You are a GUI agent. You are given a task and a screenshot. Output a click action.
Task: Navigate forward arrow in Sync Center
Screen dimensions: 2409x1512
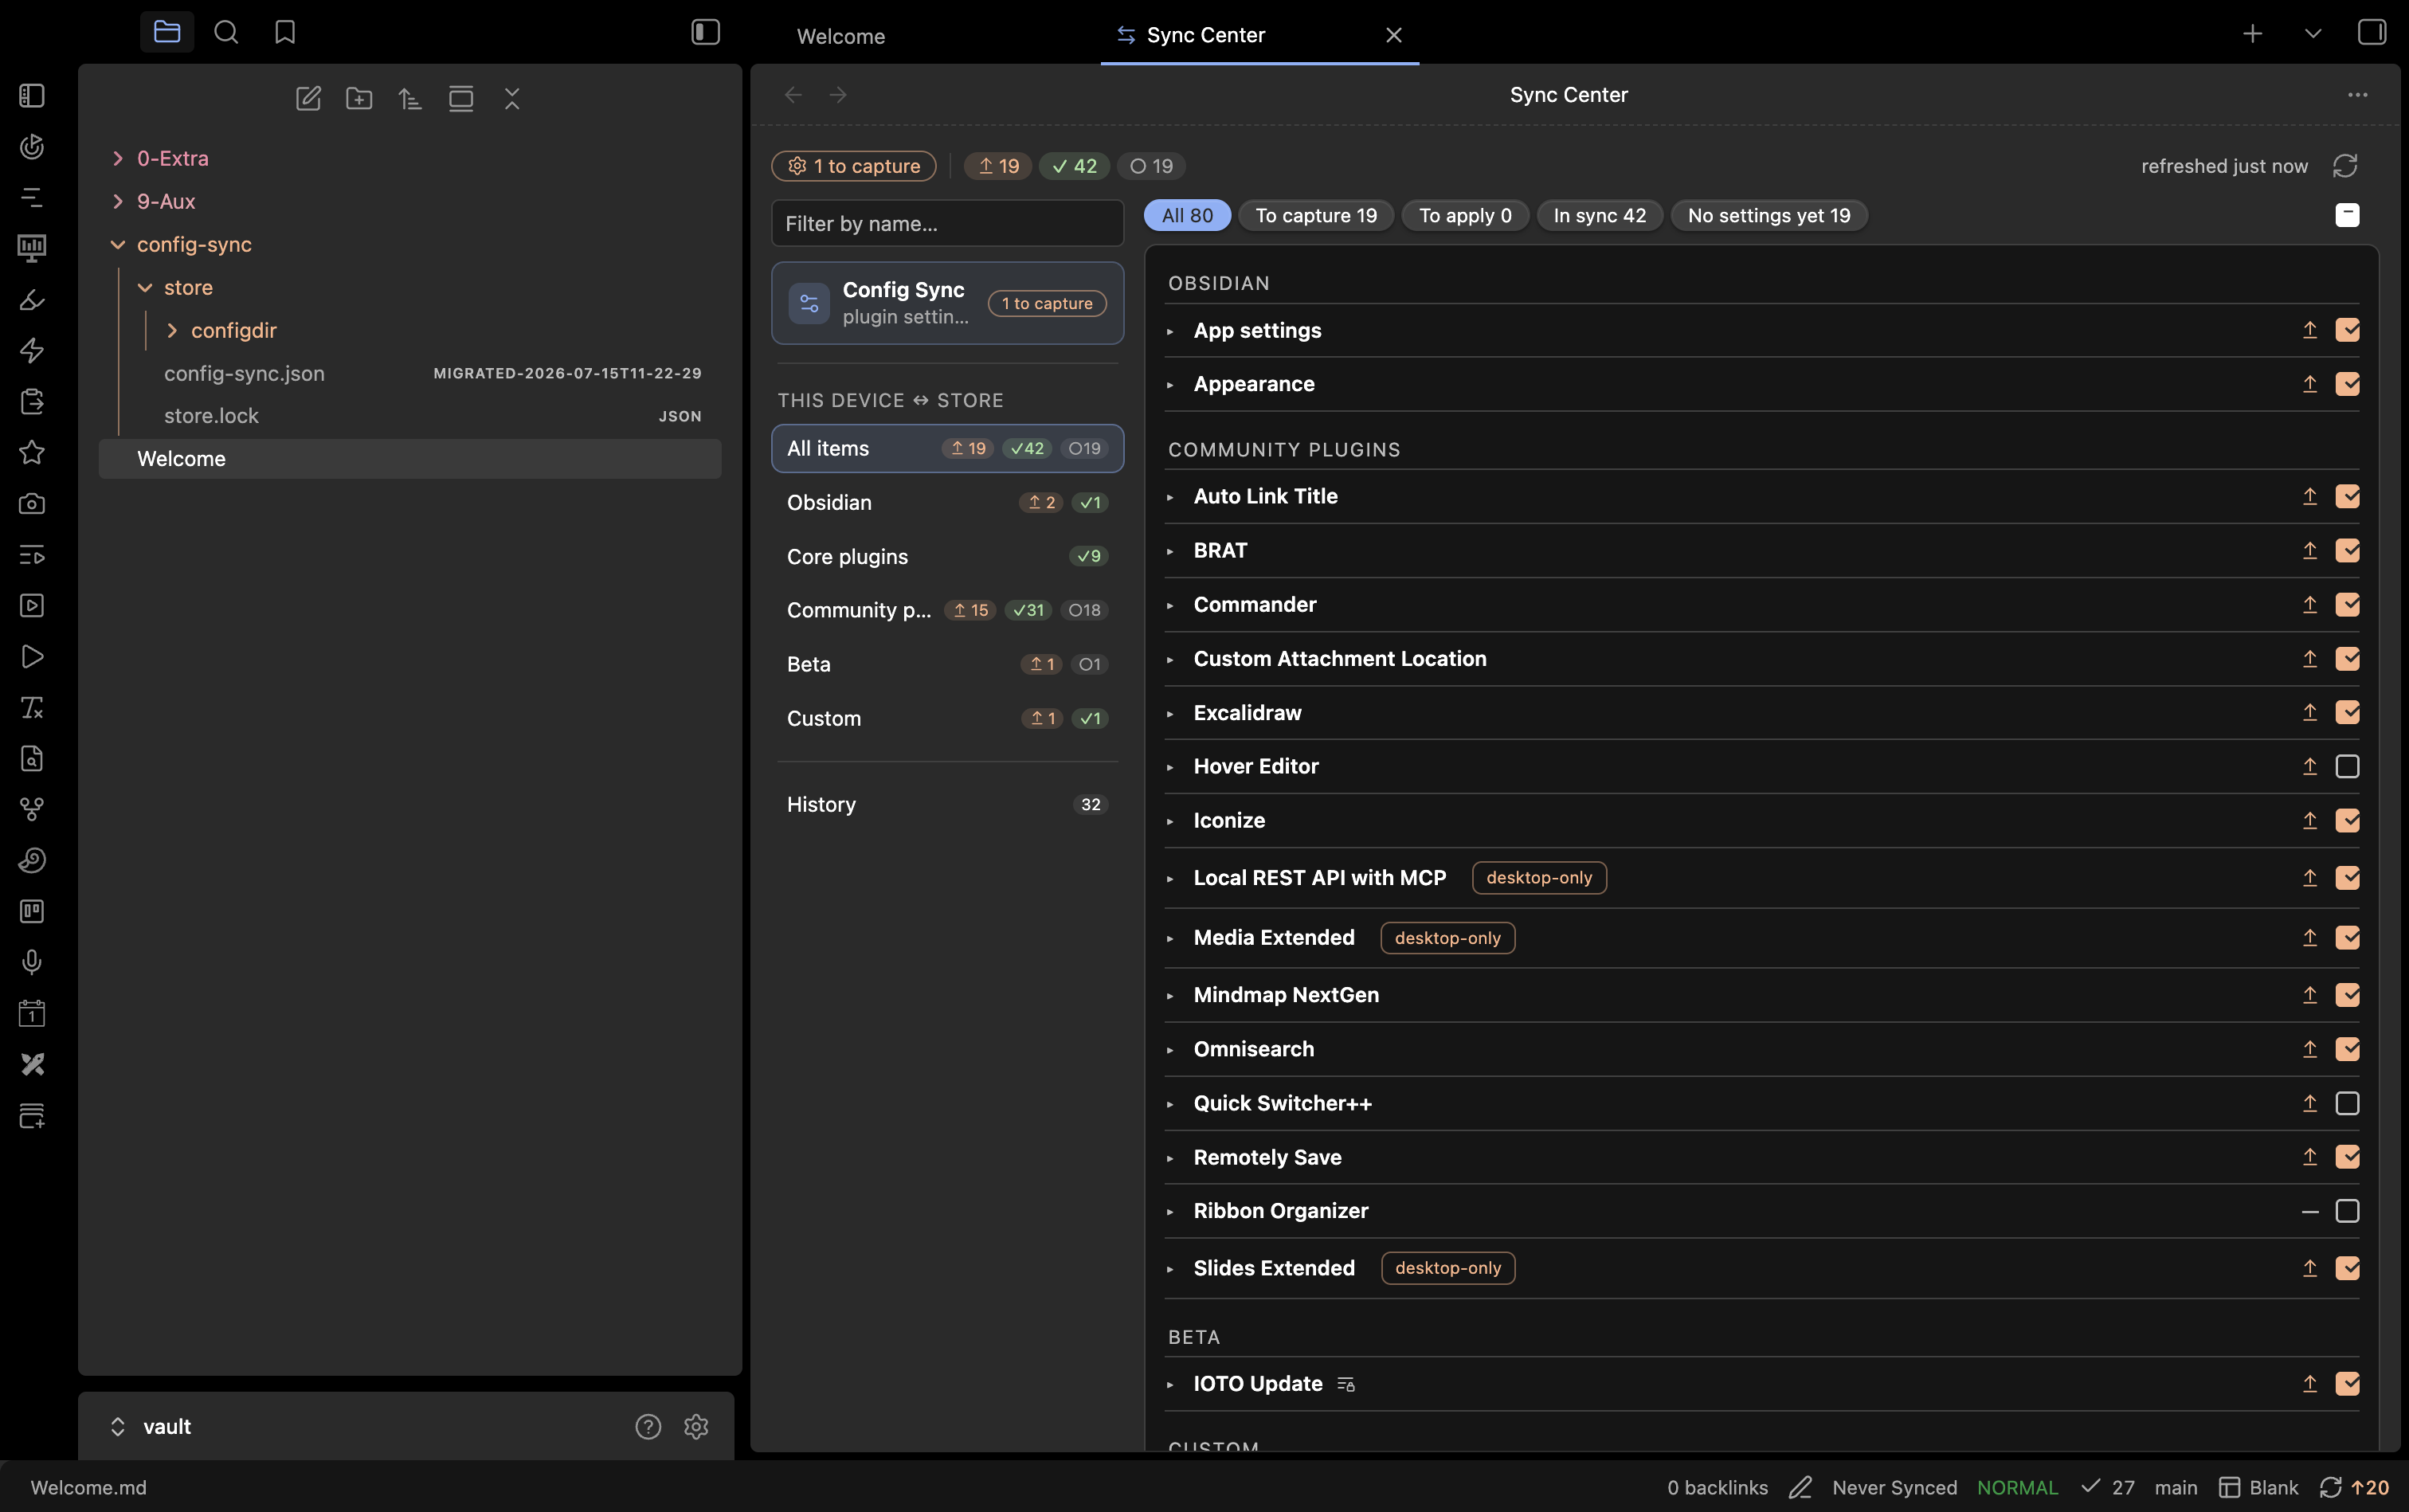(838, 95)
